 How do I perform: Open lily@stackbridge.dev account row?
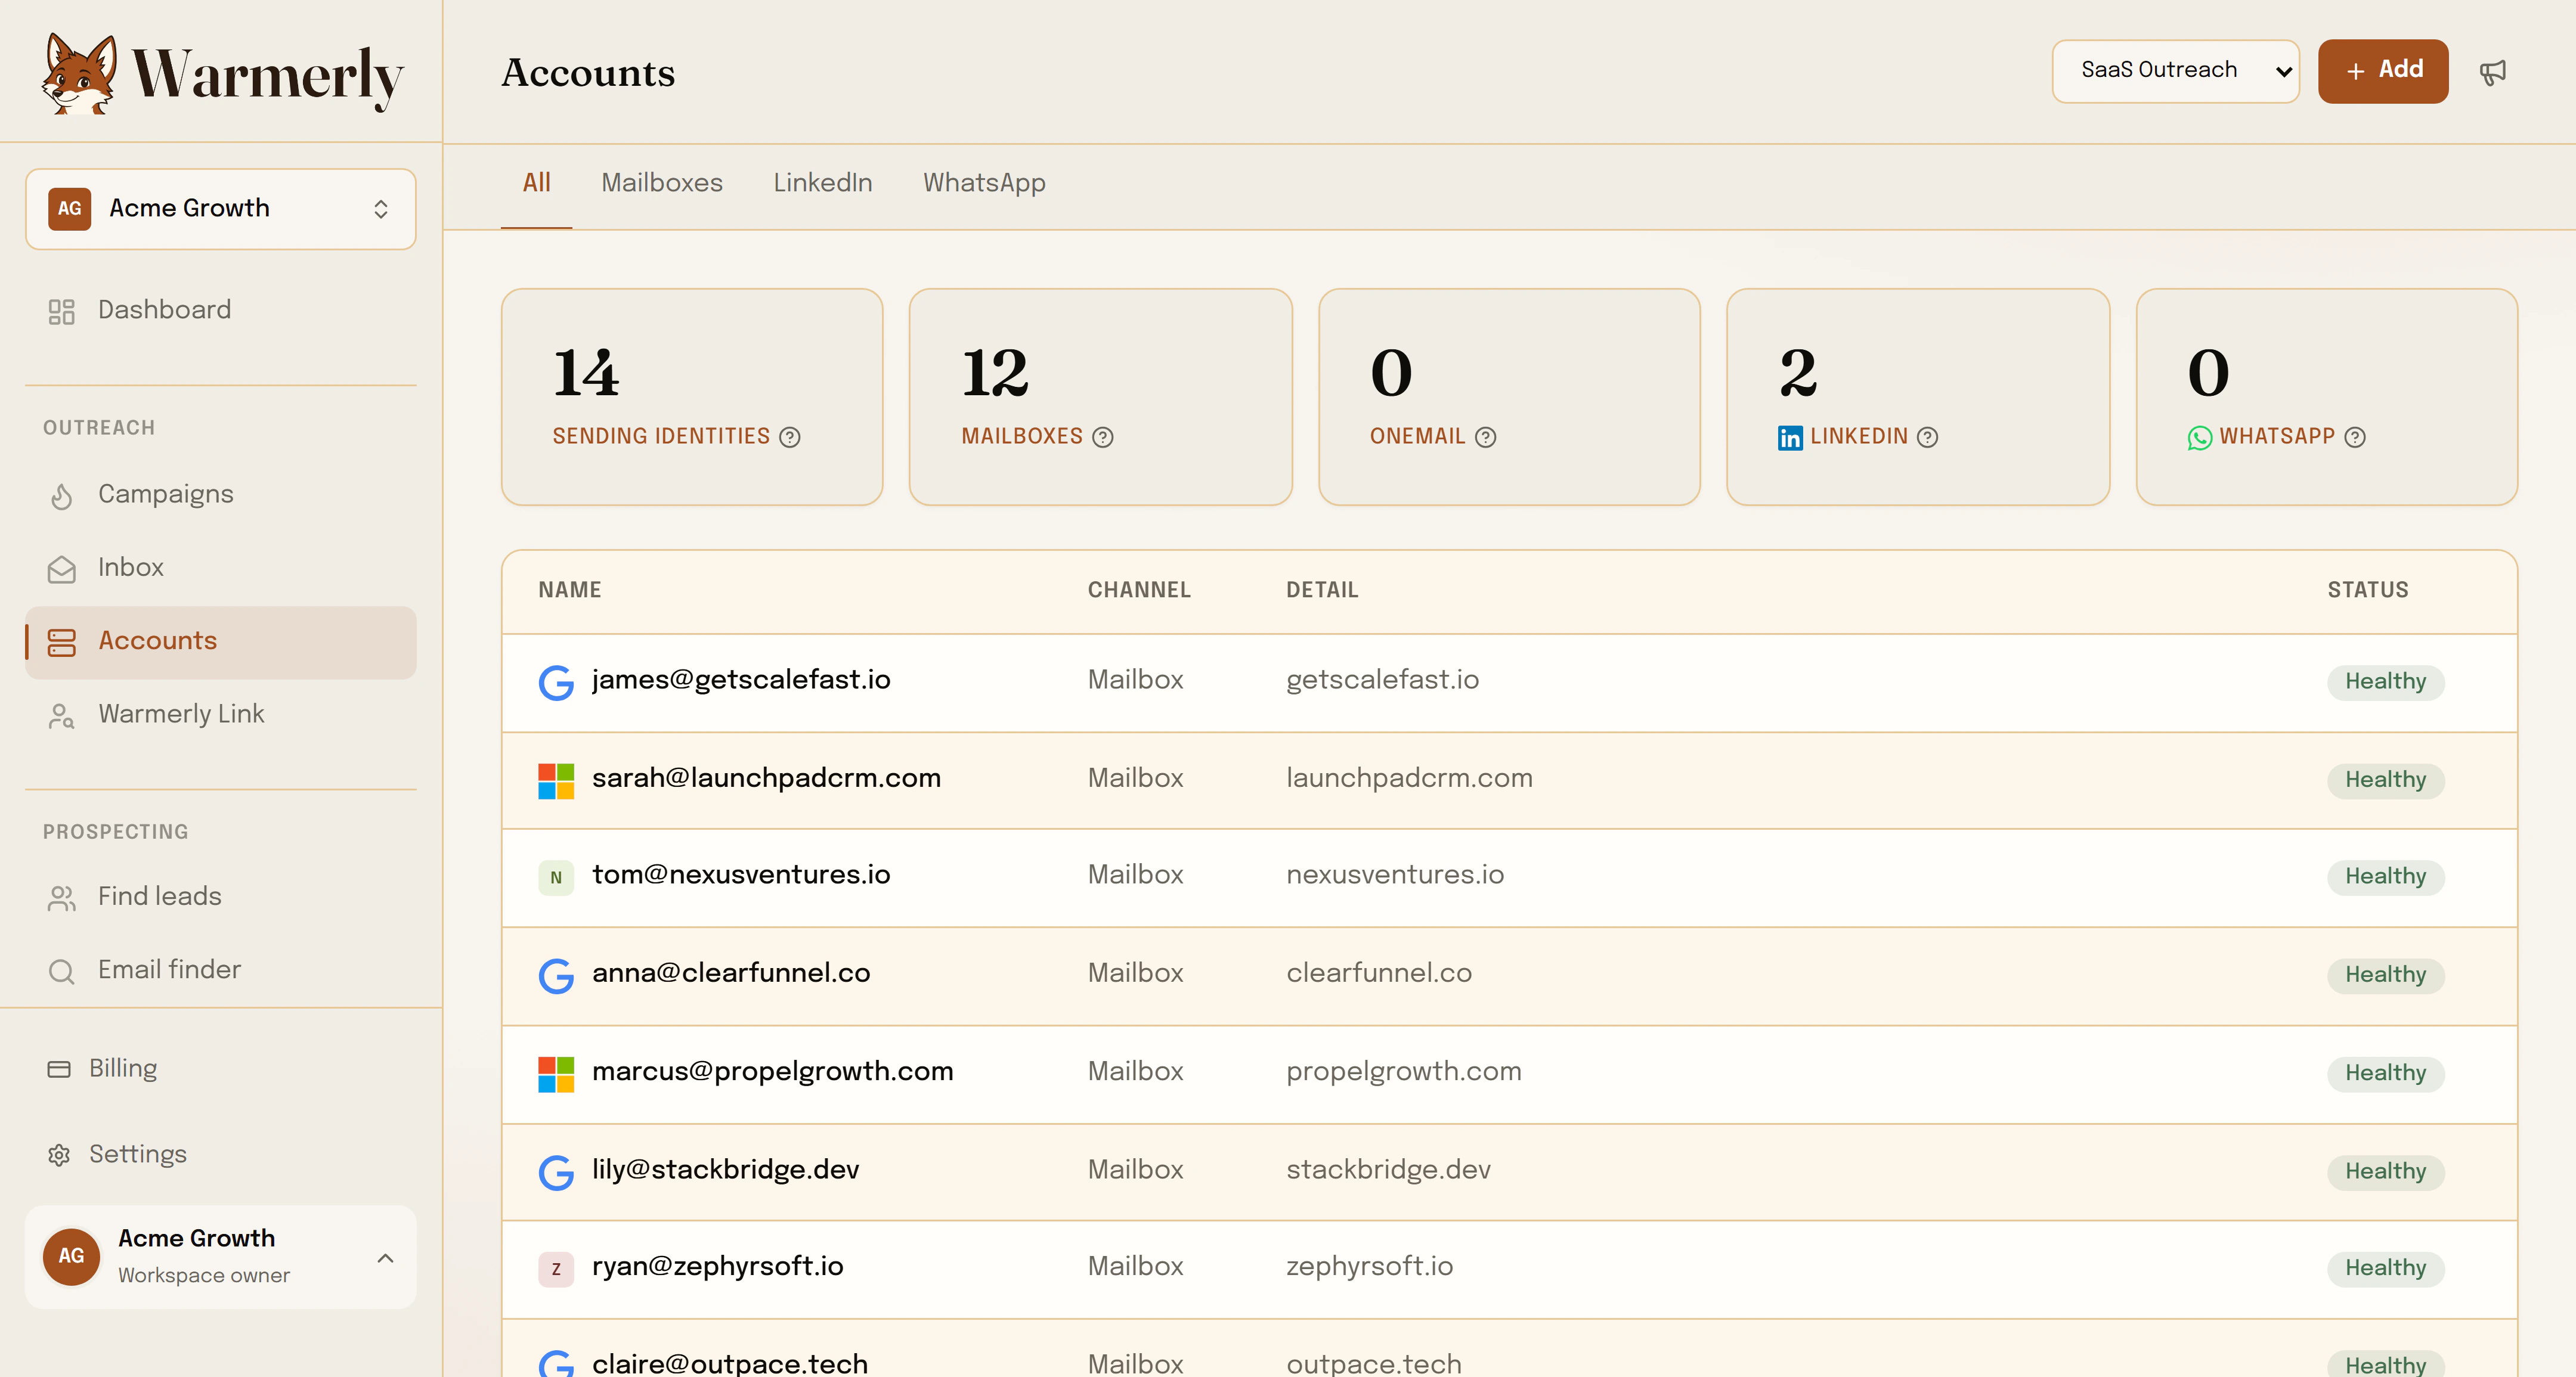pos(1509,1172)
